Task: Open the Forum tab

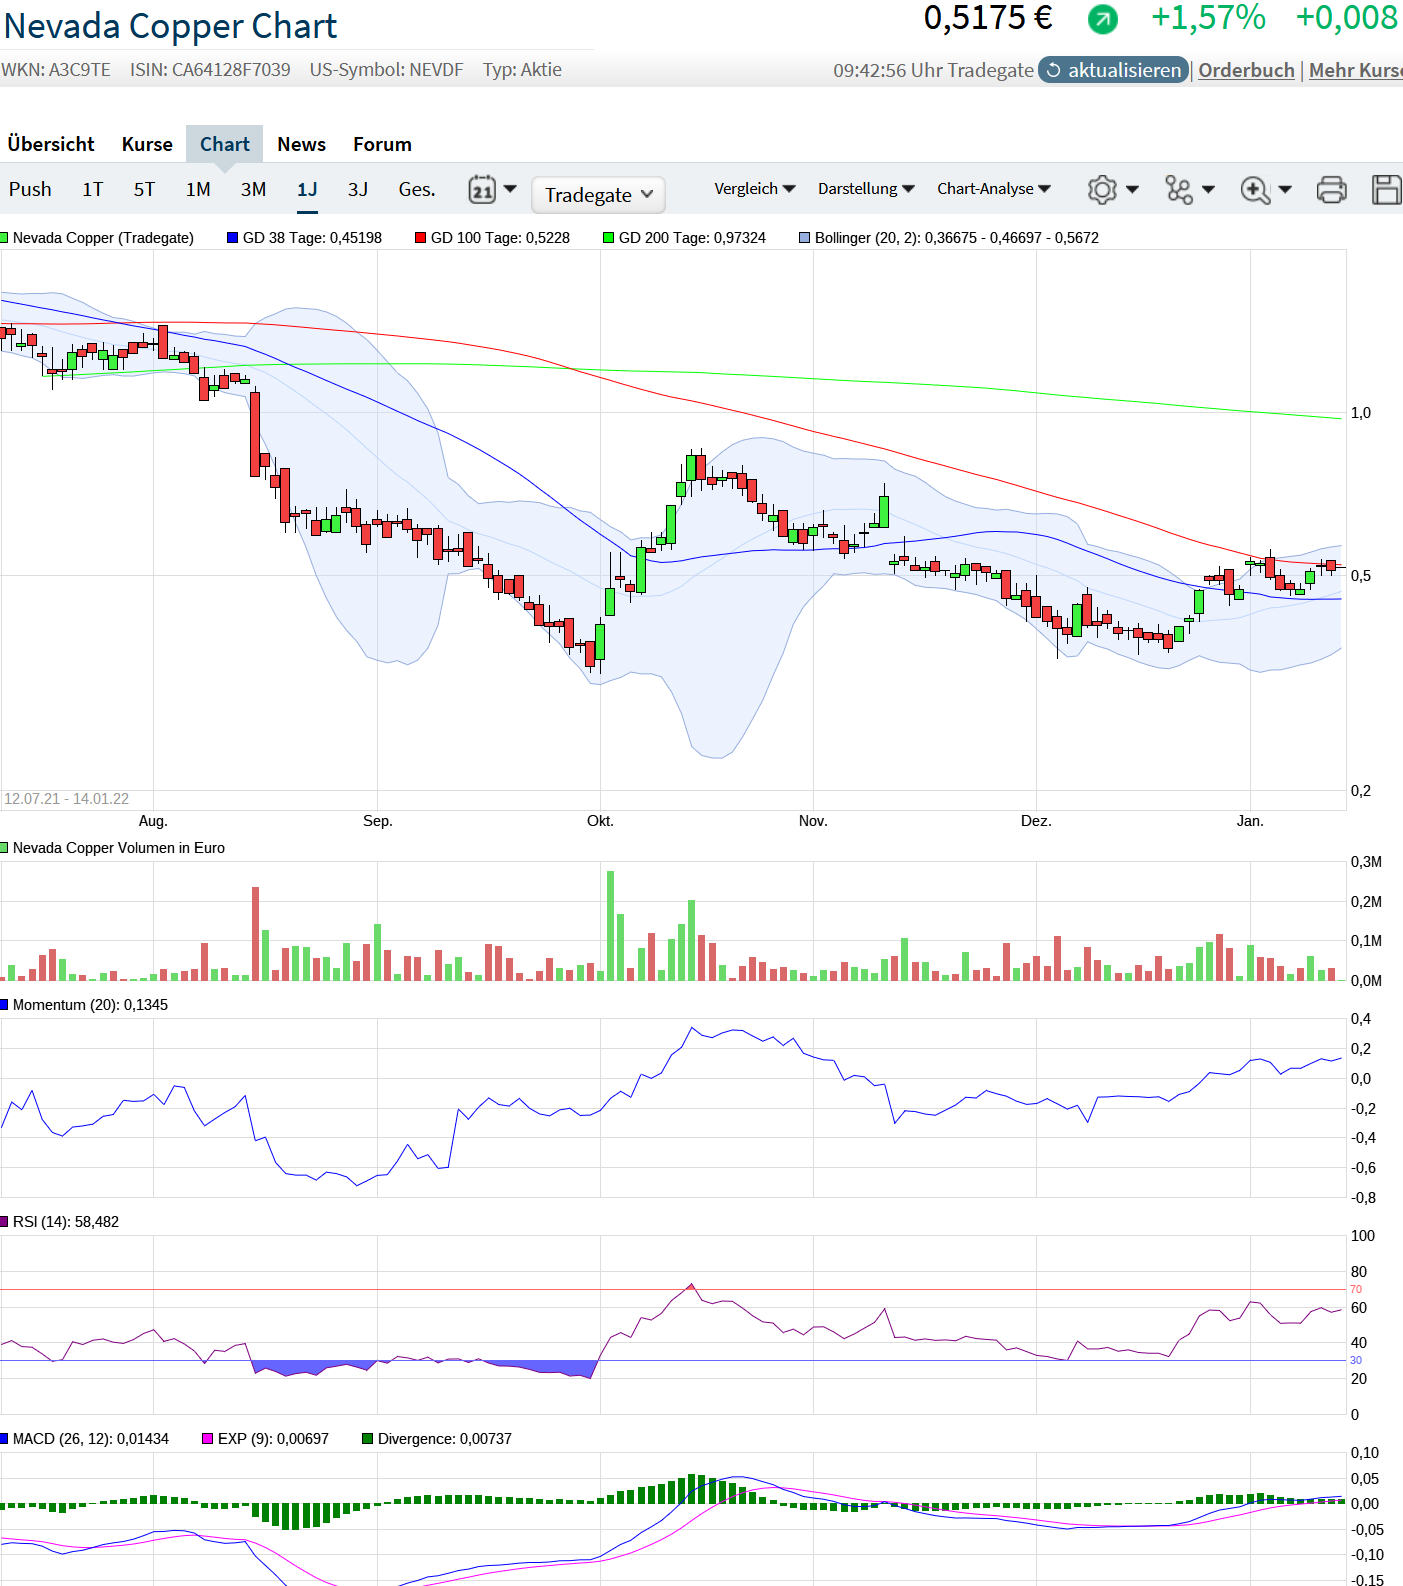Action: [x=382, y=144]
